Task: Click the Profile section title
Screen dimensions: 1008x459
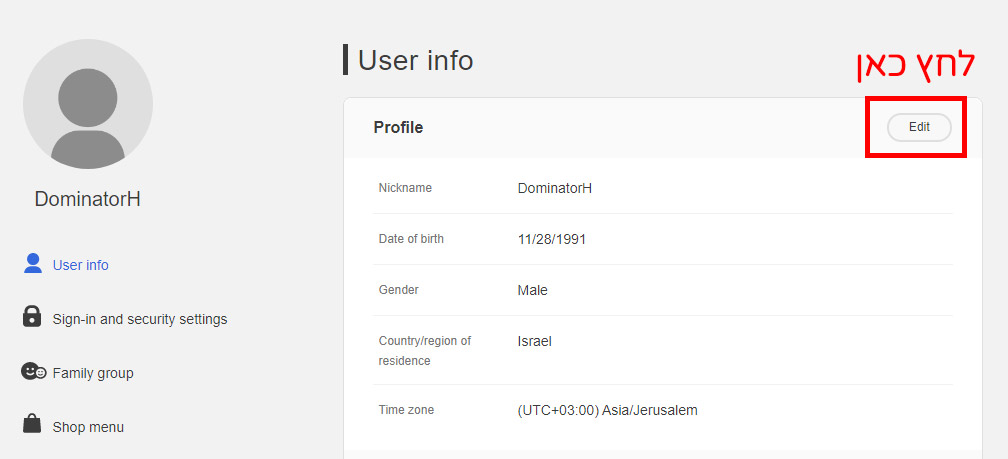Action: [398, 128]
